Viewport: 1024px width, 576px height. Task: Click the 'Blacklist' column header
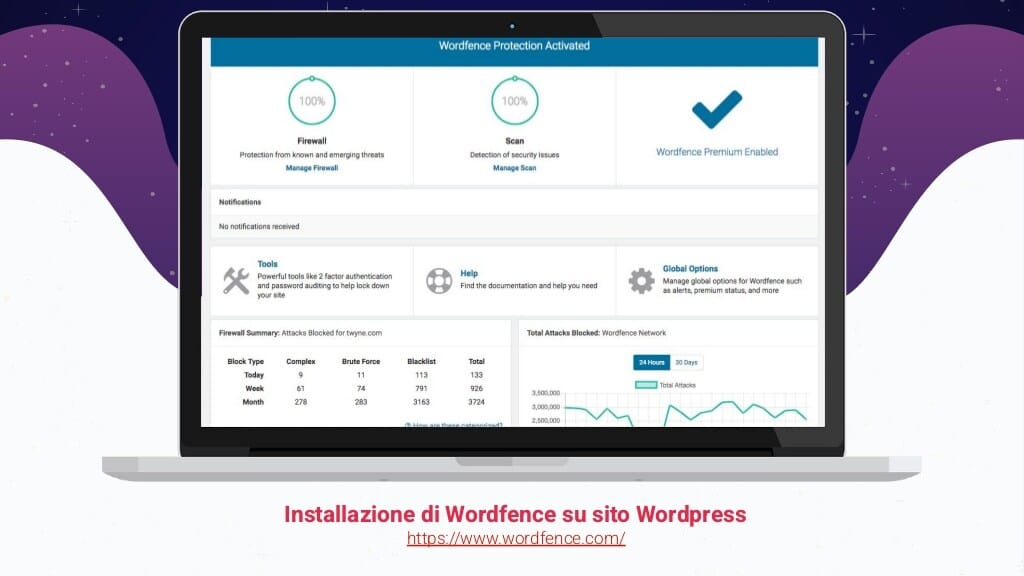[421, 361]
